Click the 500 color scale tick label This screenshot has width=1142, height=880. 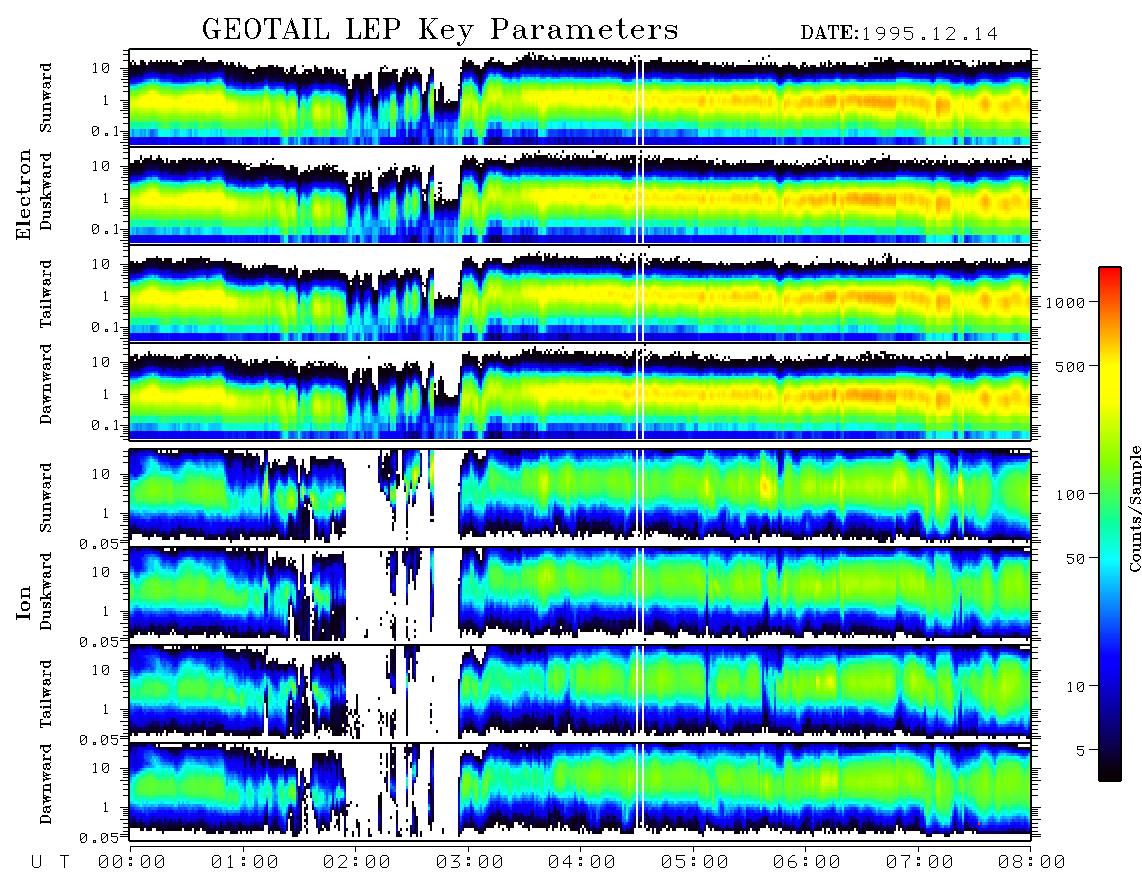point(1070,366)
